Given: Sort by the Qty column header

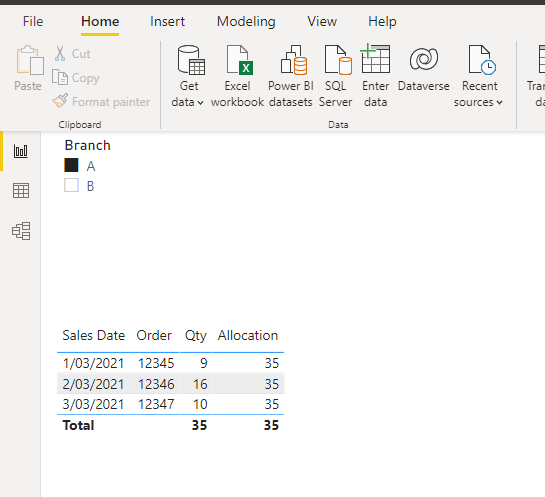Looking at the screenshot, I should [x=196, y=336].
